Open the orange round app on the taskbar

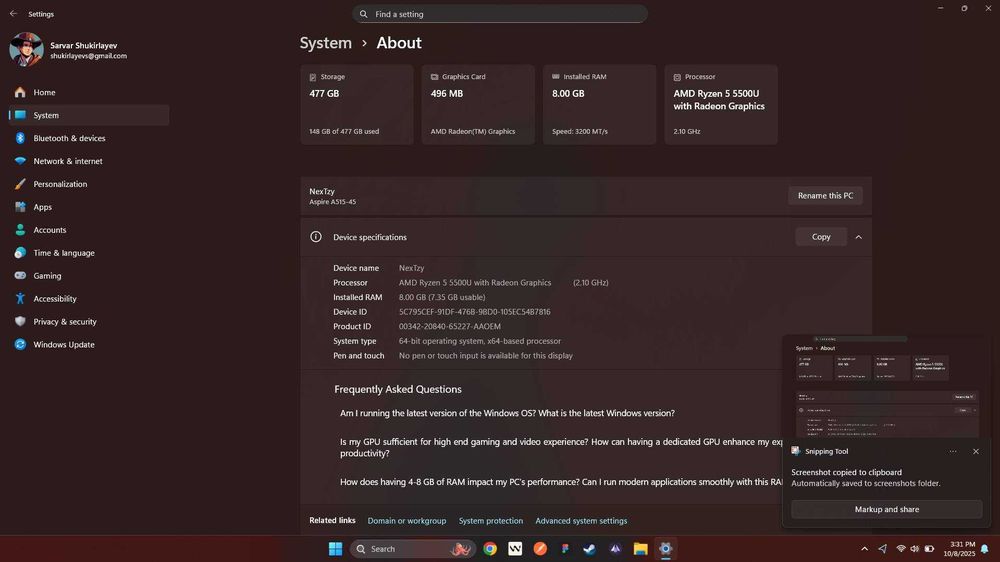pyautogui.click(x=540, y=549)
